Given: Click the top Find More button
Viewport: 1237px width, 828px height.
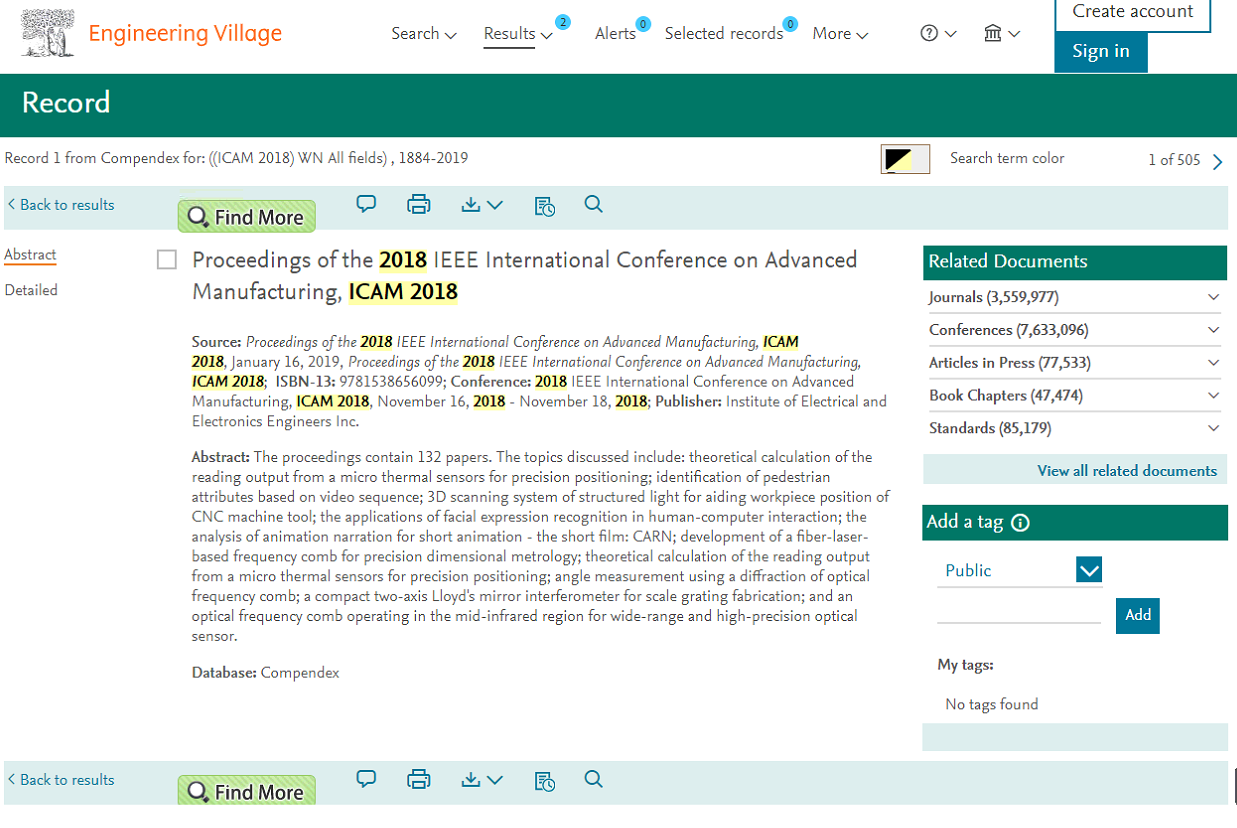Looking at the screenshot, I should point(247,217).
